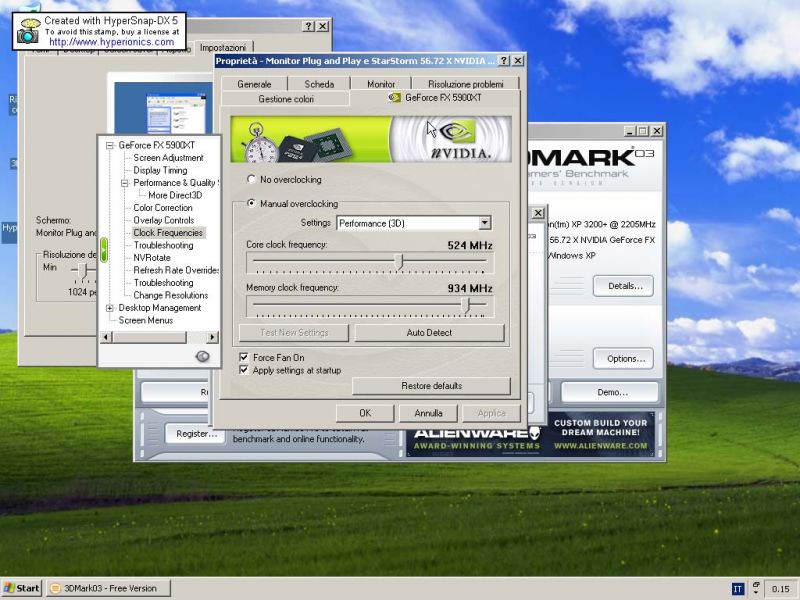Click the horizontal scrollbar thumb under the tree

149,337
